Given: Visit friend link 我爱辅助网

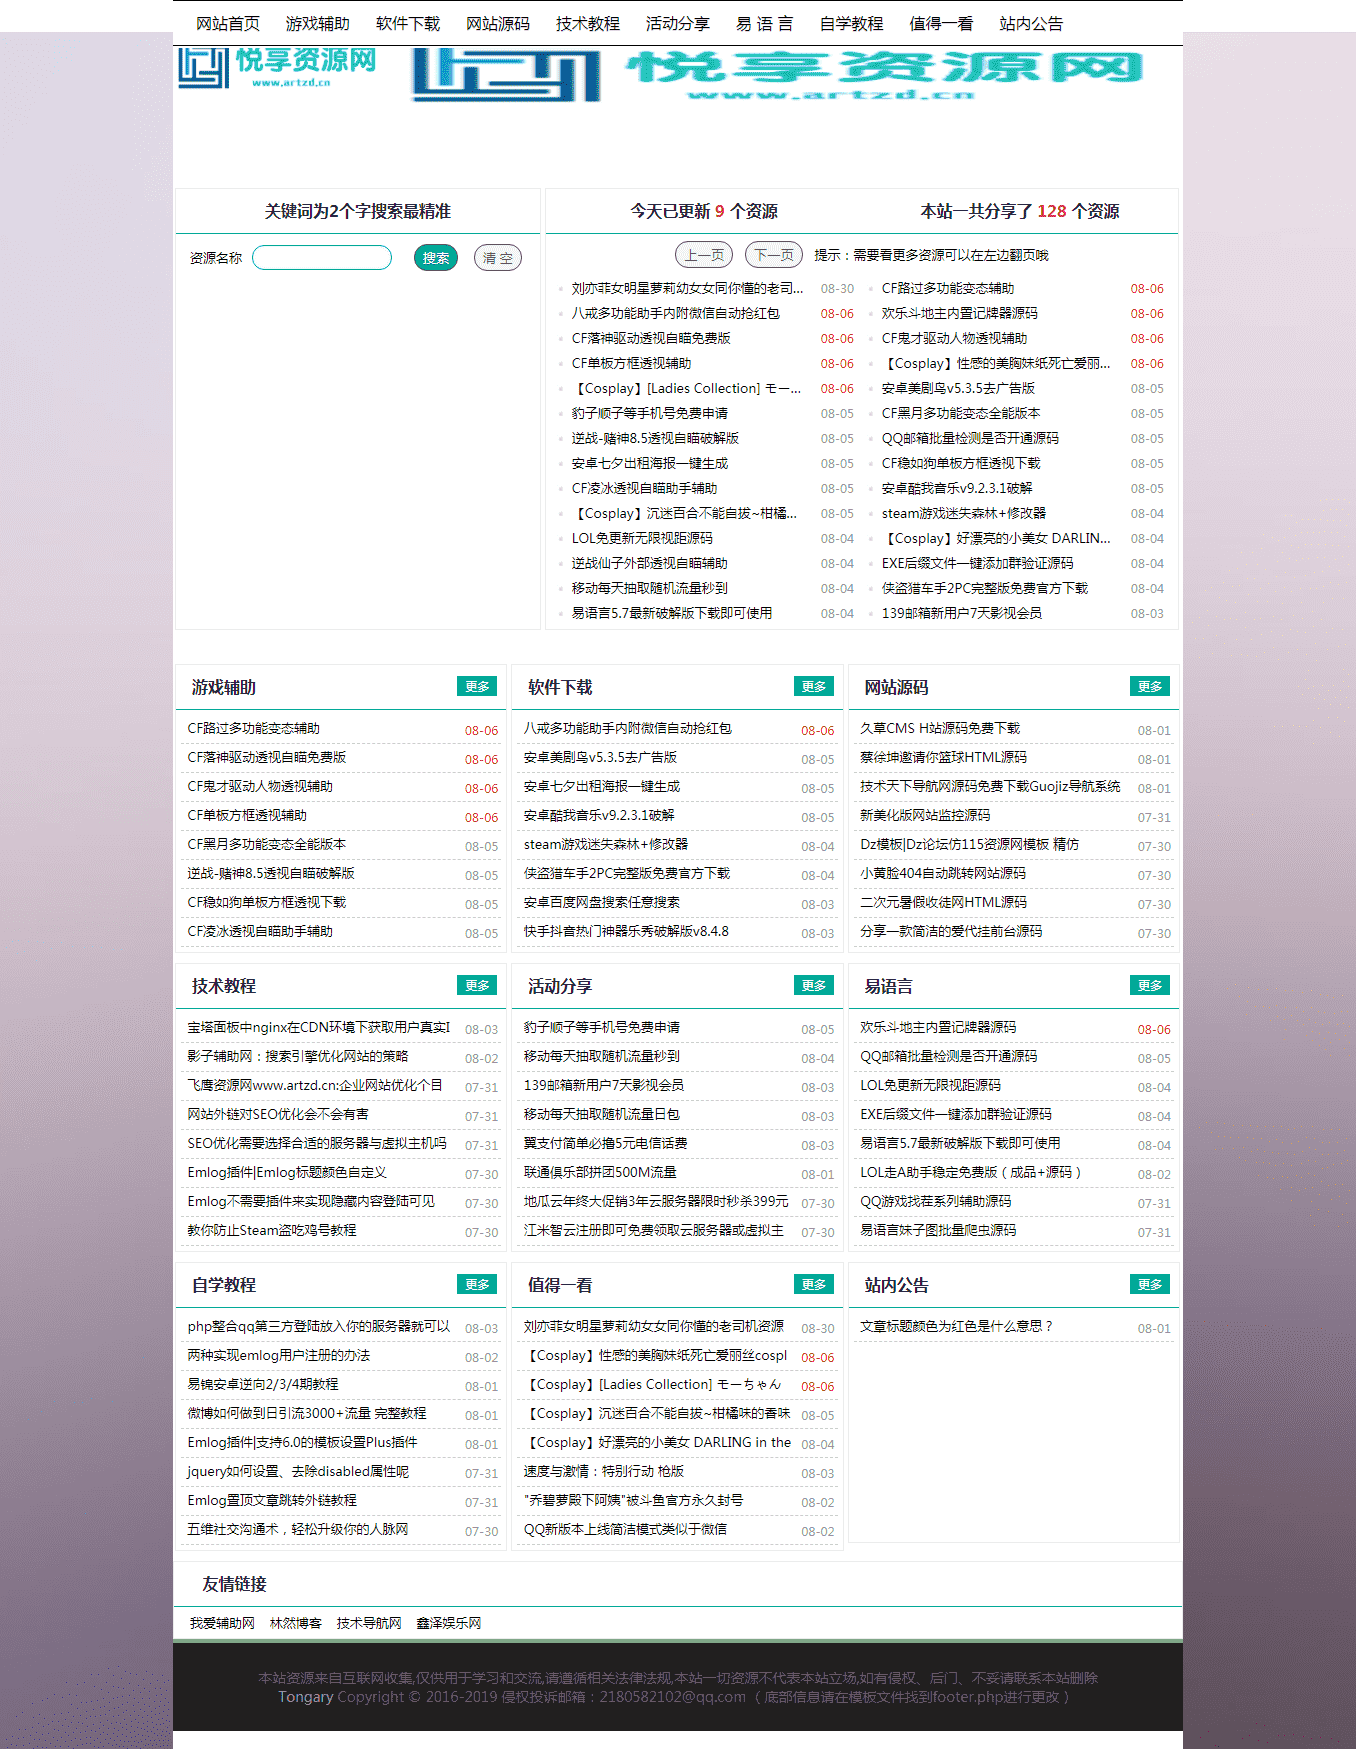Looking at the screenshot, I should [x=222, y=1623].
